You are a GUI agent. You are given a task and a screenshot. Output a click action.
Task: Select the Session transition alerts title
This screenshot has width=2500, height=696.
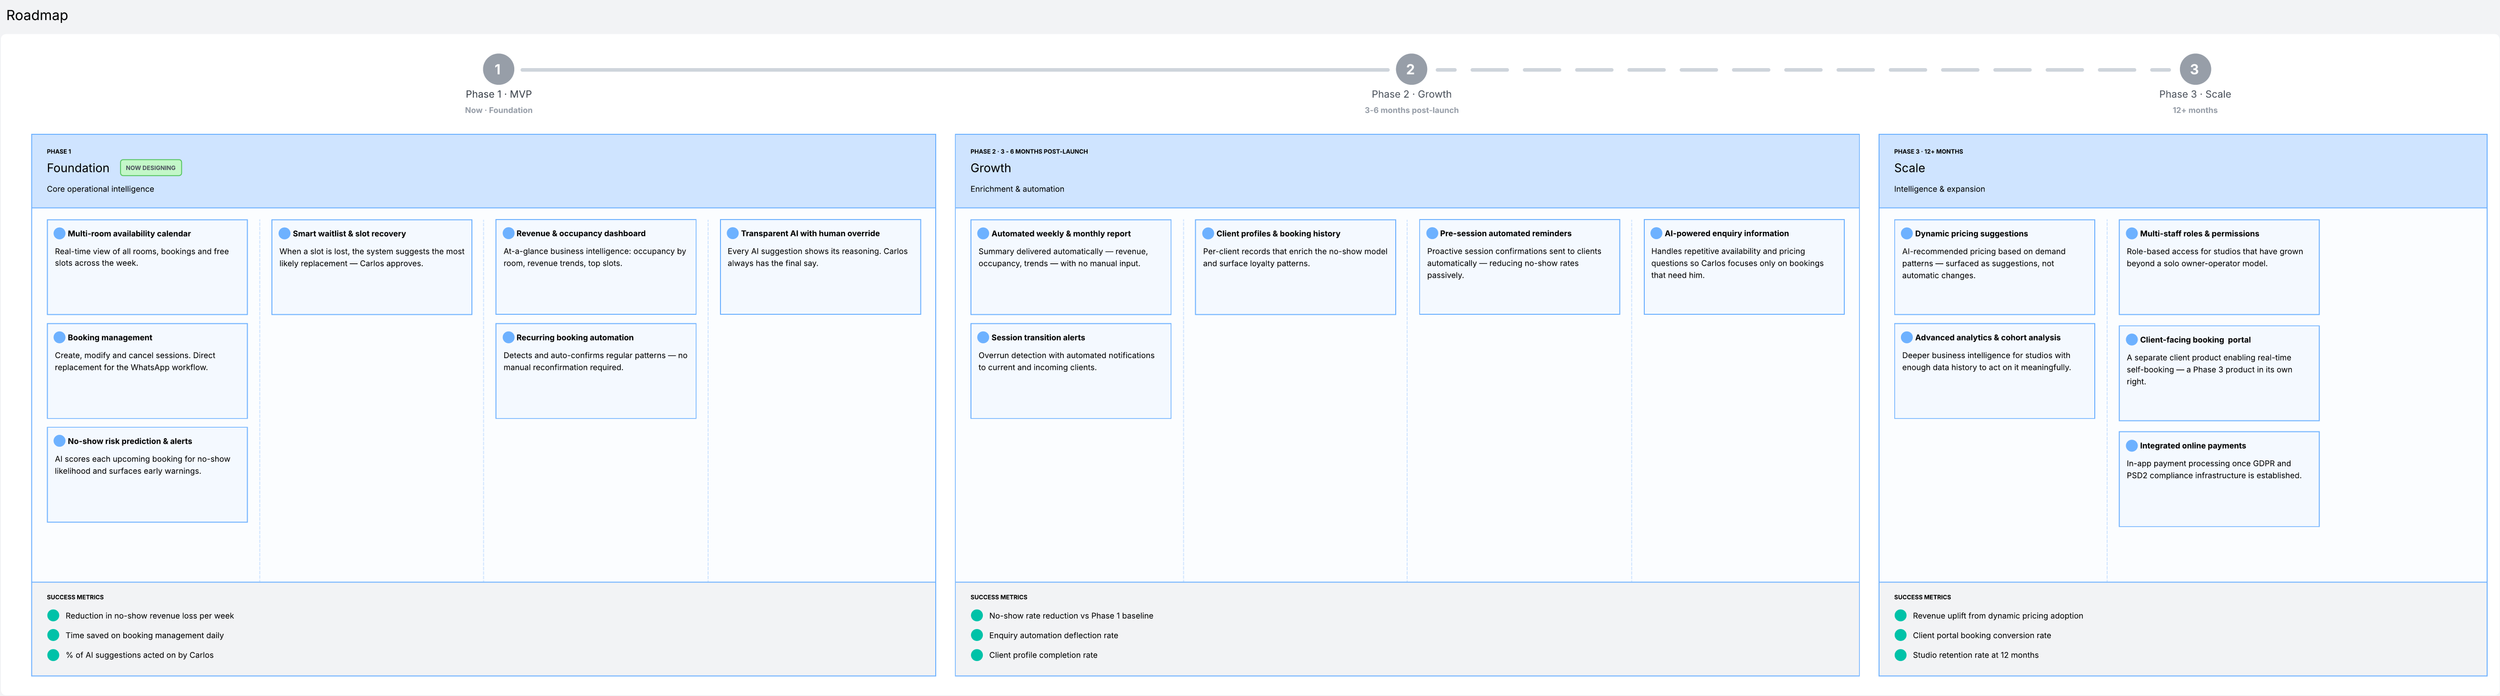click(x=1038, y=338)
